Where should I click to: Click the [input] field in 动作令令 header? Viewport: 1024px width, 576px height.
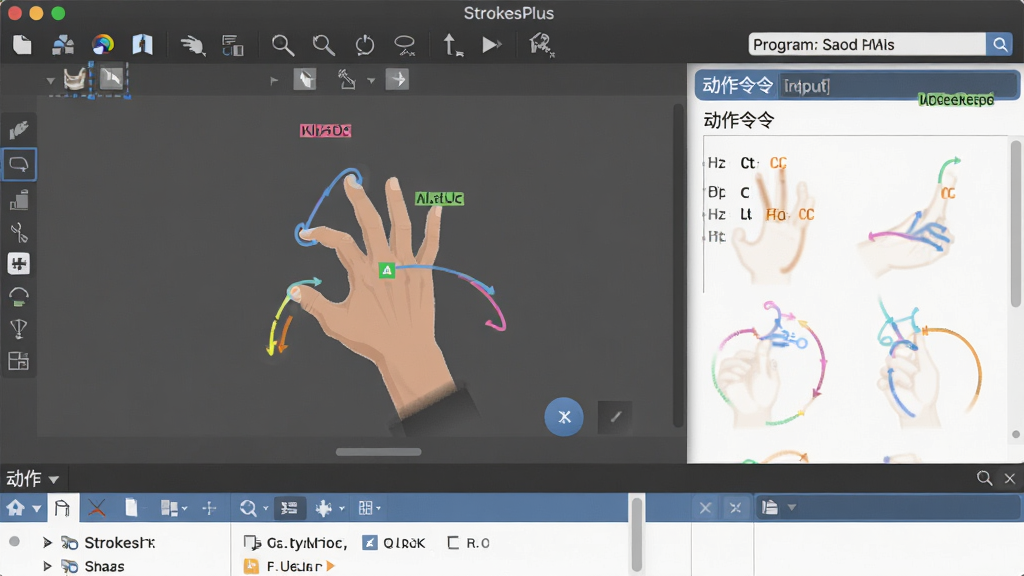[x=897, y=86]
